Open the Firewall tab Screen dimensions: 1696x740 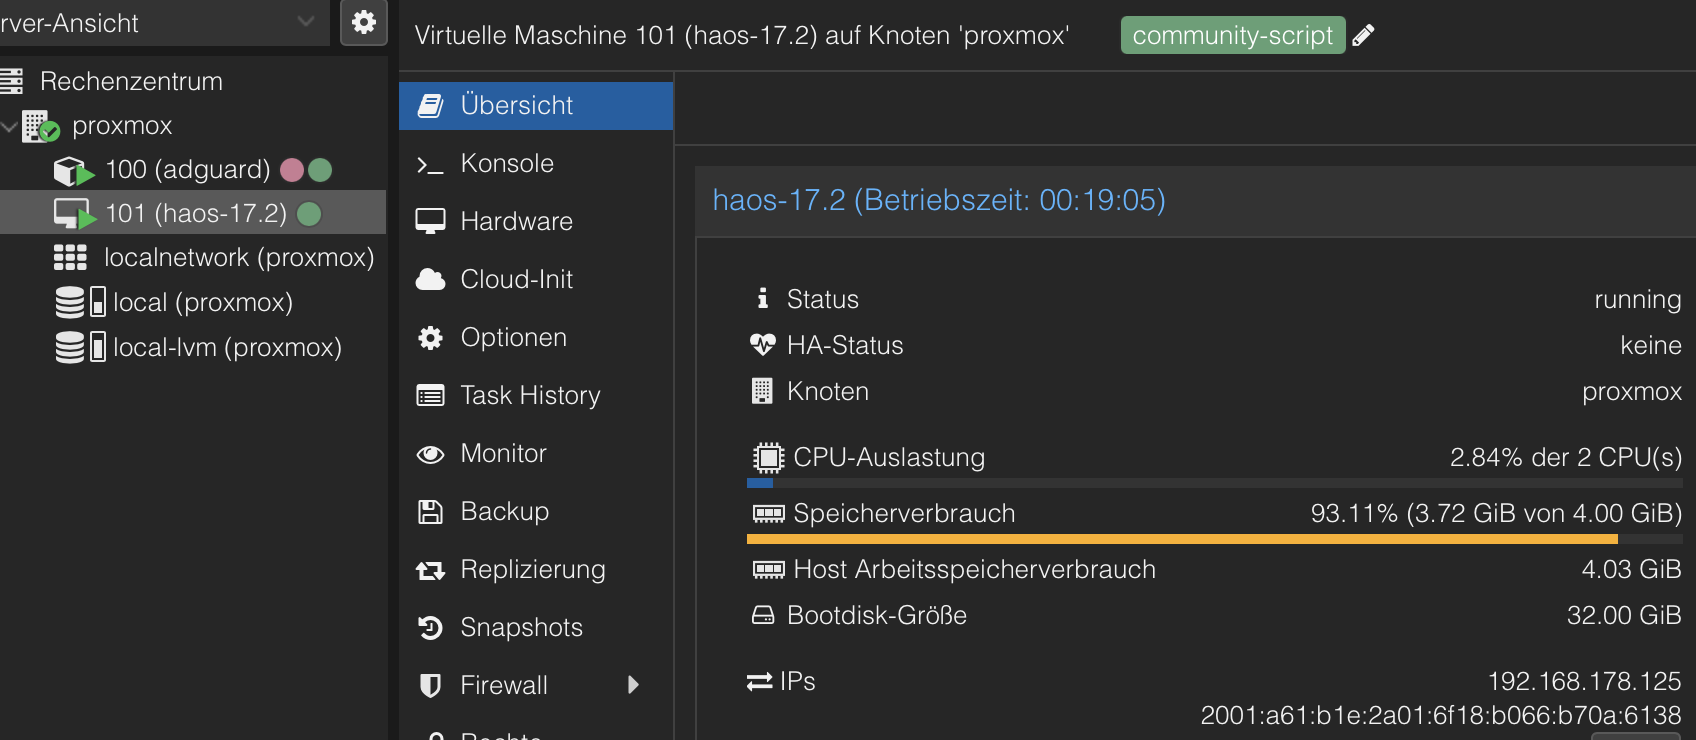click(x=536, y=685)
